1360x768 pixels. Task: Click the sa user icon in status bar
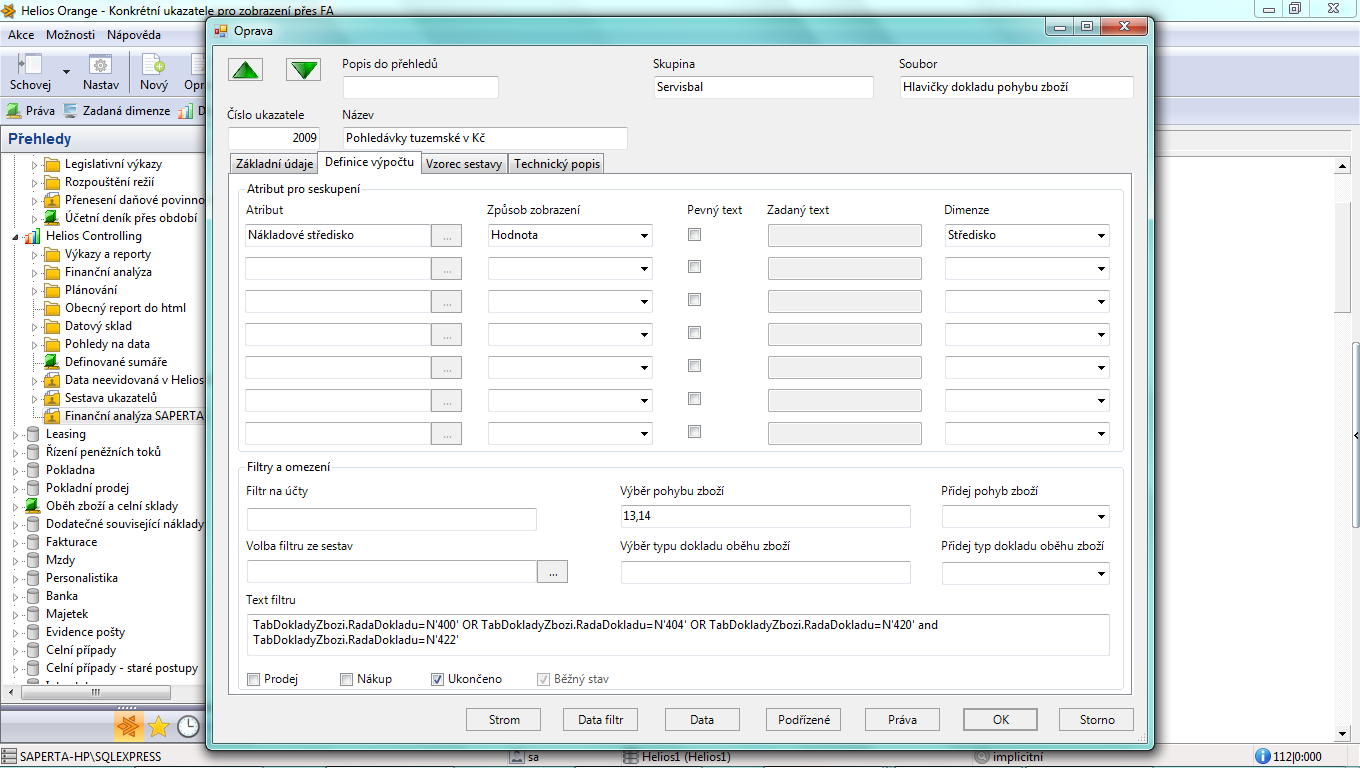517,757
